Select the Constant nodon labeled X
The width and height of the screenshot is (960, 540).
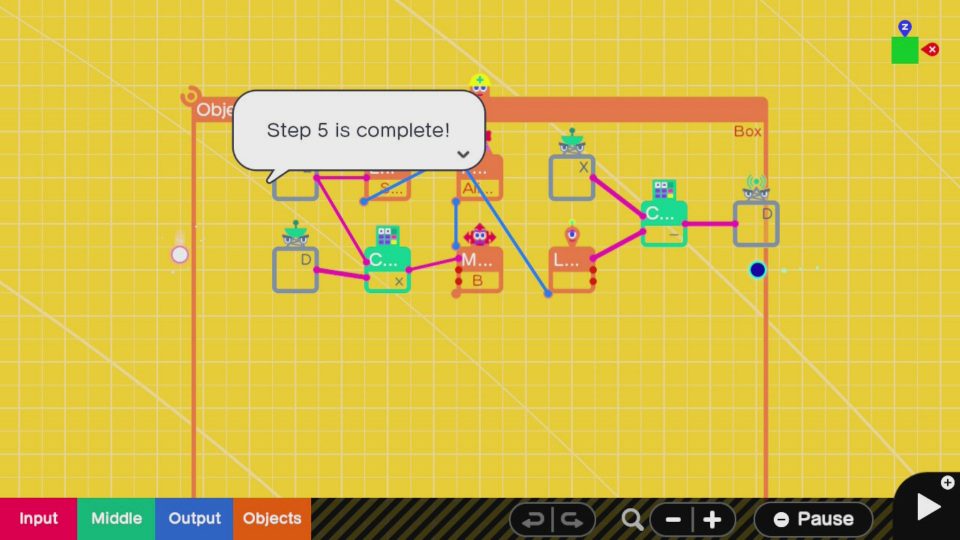pos(572,177)
